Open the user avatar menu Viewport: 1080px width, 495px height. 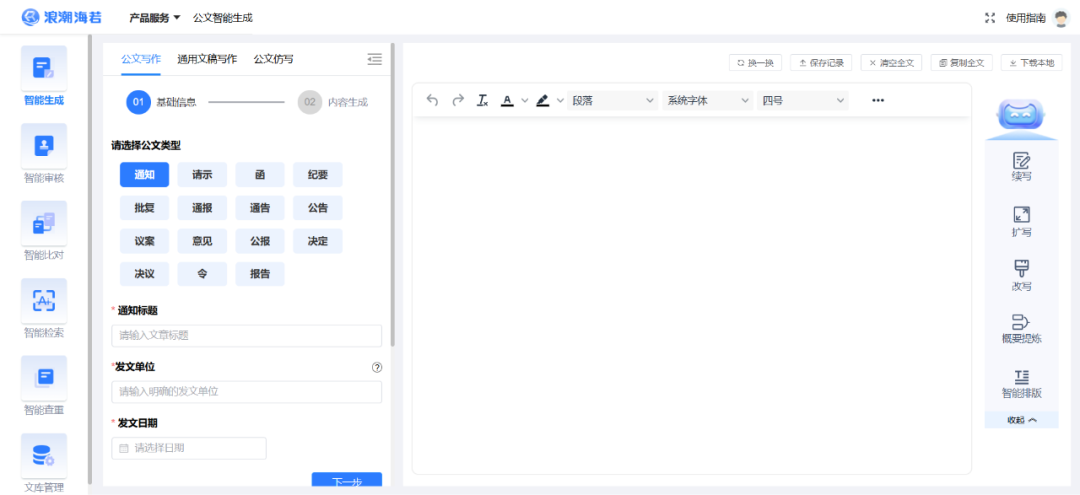click(1061, 18)
